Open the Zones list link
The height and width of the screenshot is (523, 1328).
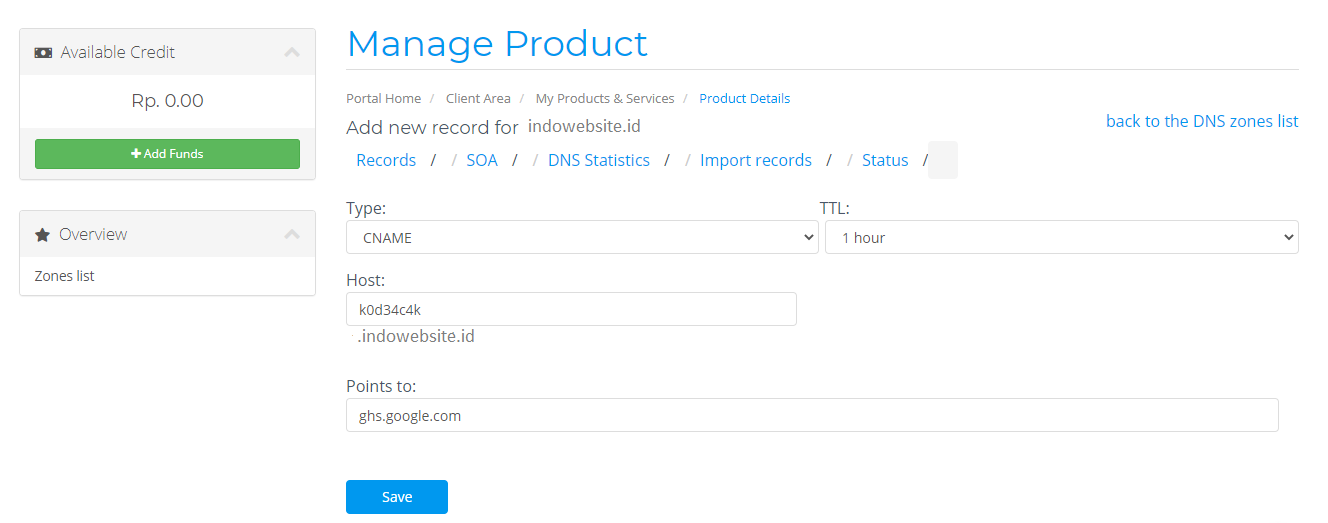pos(65,276)
